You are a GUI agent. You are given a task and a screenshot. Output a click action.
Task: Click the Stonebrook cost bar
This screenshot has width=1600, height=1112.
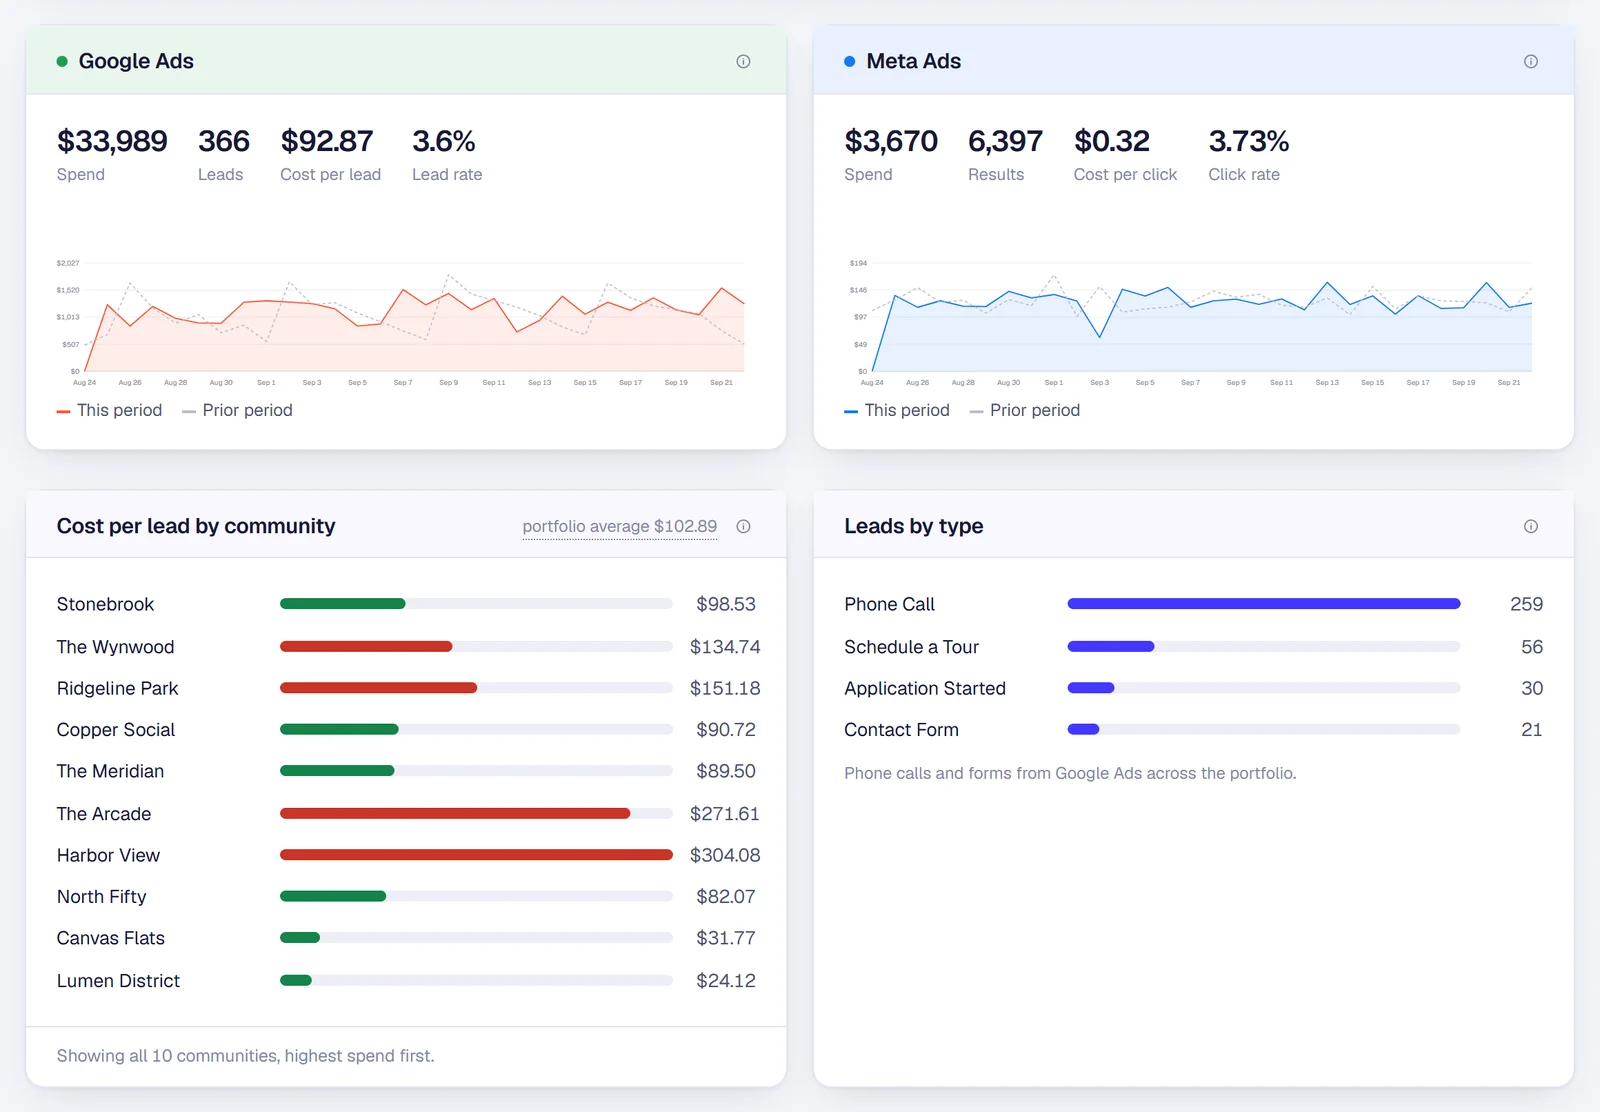[476, 604]
